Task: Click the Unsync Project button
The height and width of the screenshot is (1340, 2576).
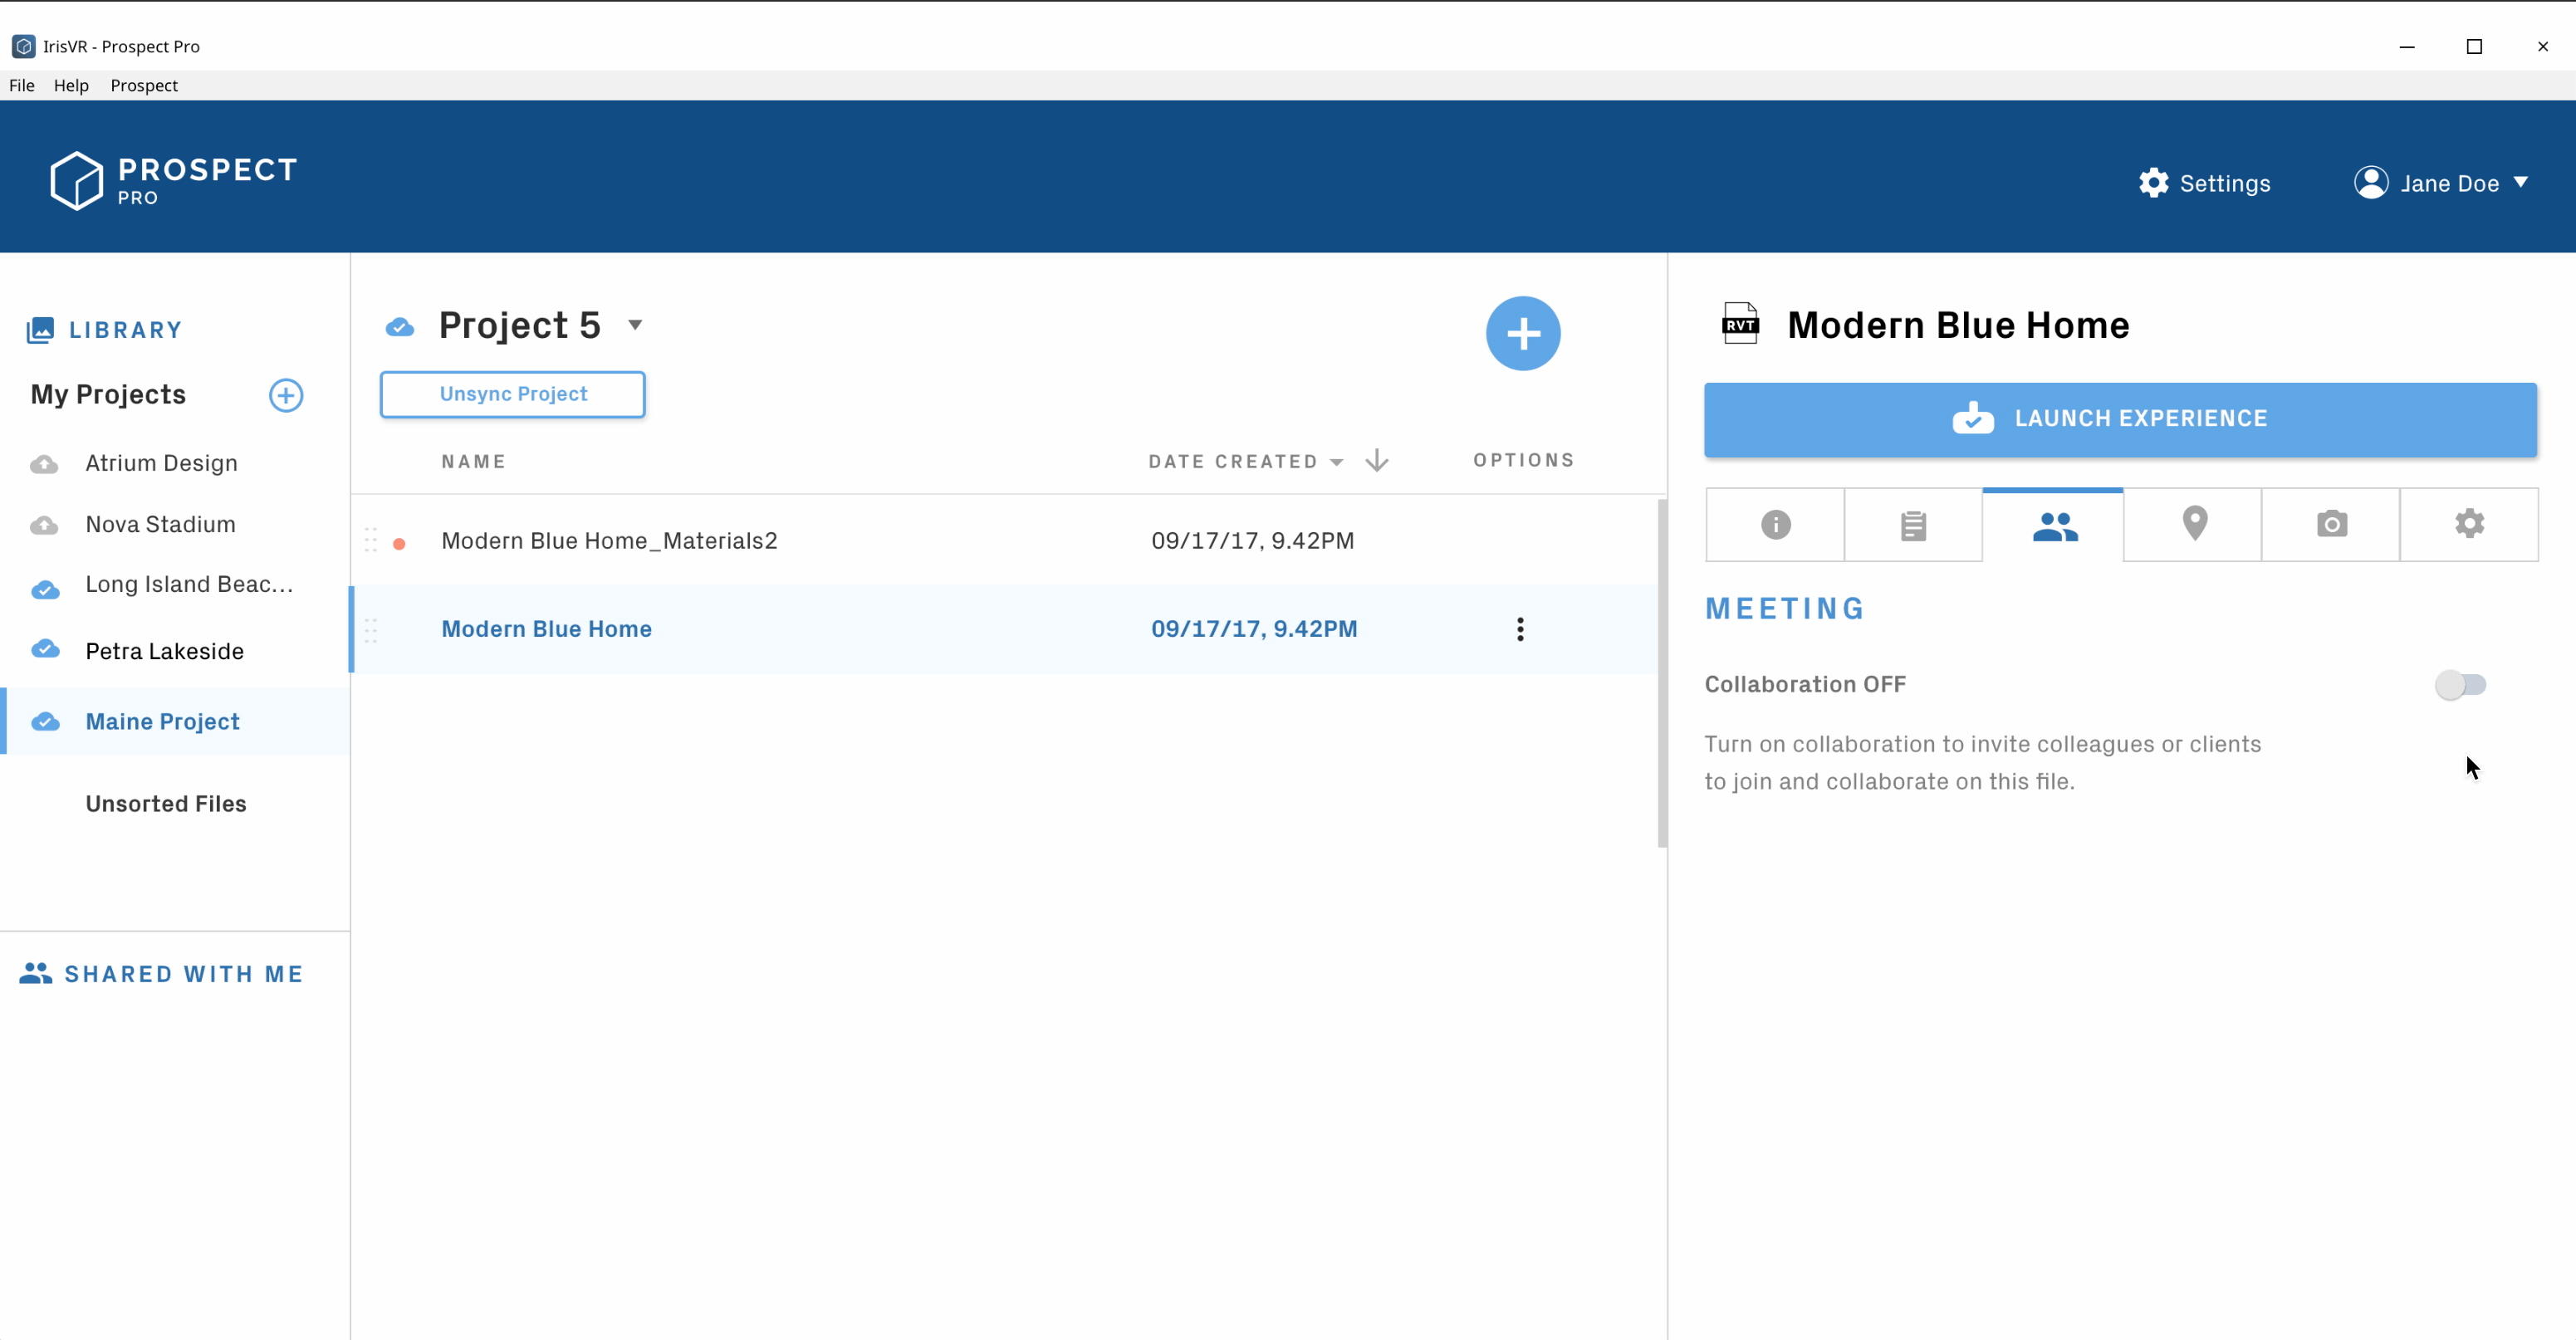Action: click(x=512, y=394)
